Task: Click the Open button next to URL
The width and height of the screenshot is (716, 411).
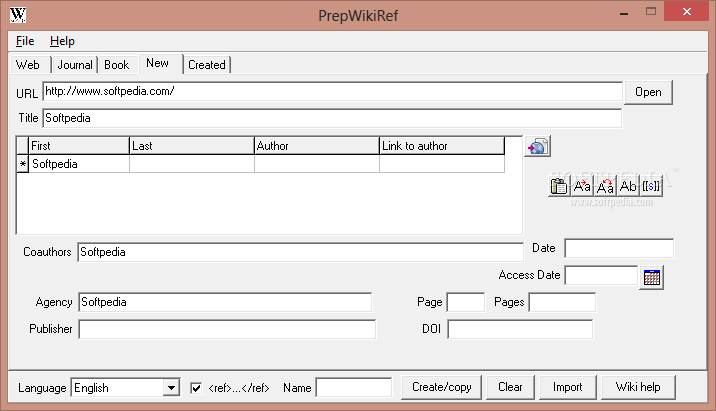Action: (x=648, y=92)
